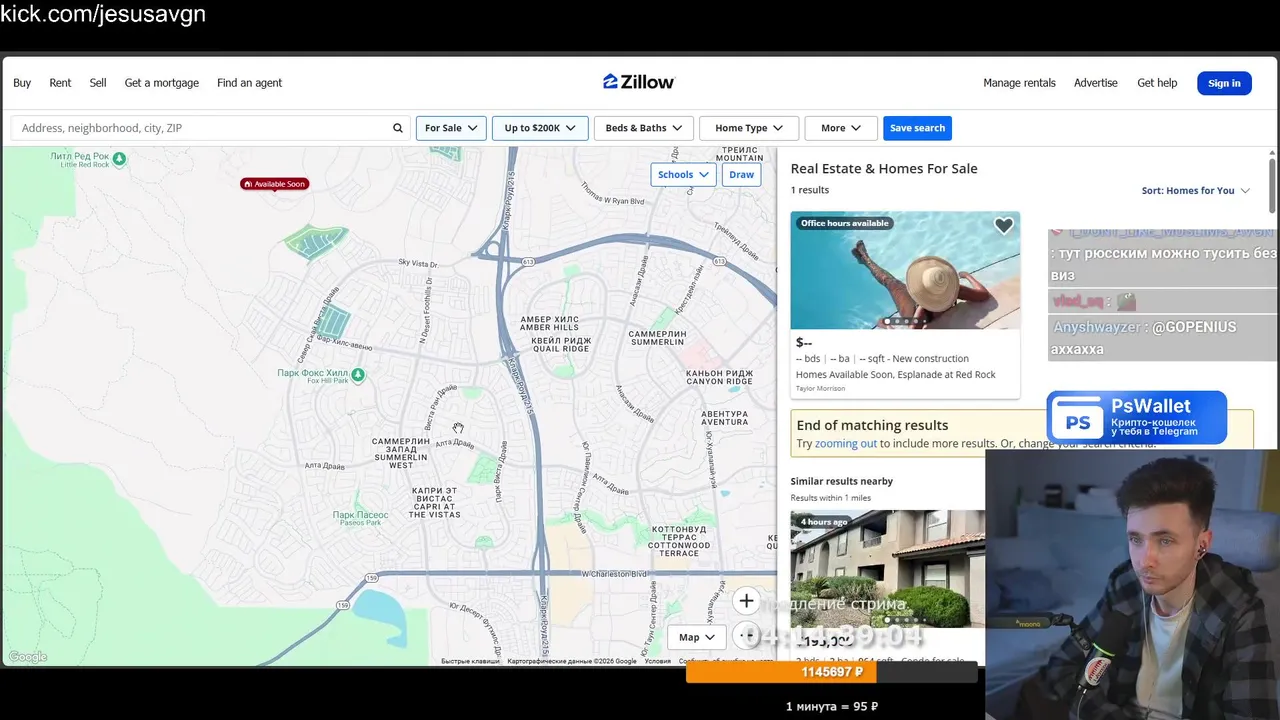Open the 4 hours ago condo listing photo
Screen dimensions: 1280x720
888,569
